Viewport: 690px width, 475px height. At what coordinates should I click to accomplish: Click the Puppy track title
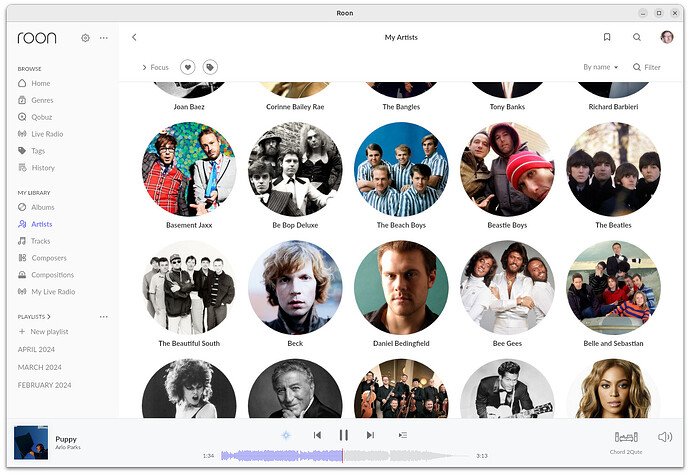66,439
